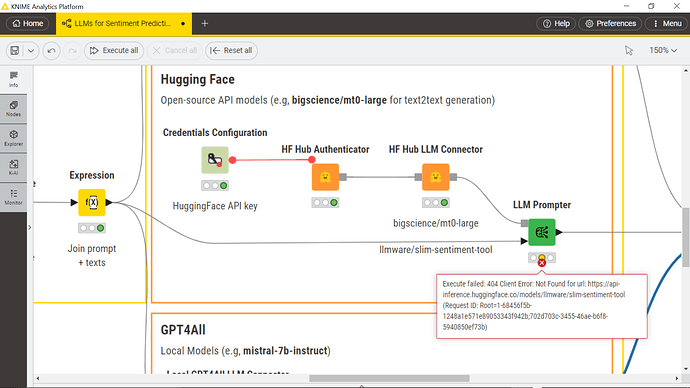The width and height of the screenshot is (690, 388).
Task: Click Credentials Configuration red output port
Action: tap(232, 160)
